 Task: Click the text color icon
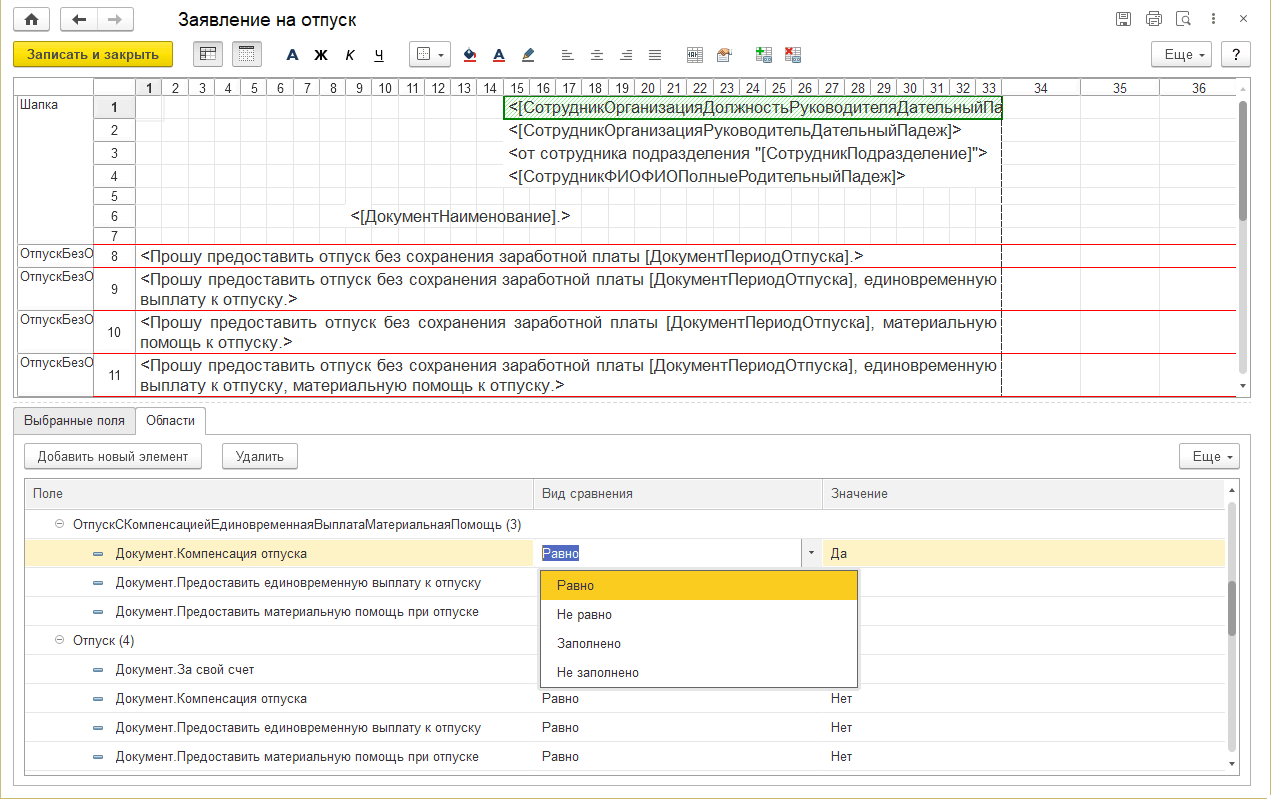point(499,54)
